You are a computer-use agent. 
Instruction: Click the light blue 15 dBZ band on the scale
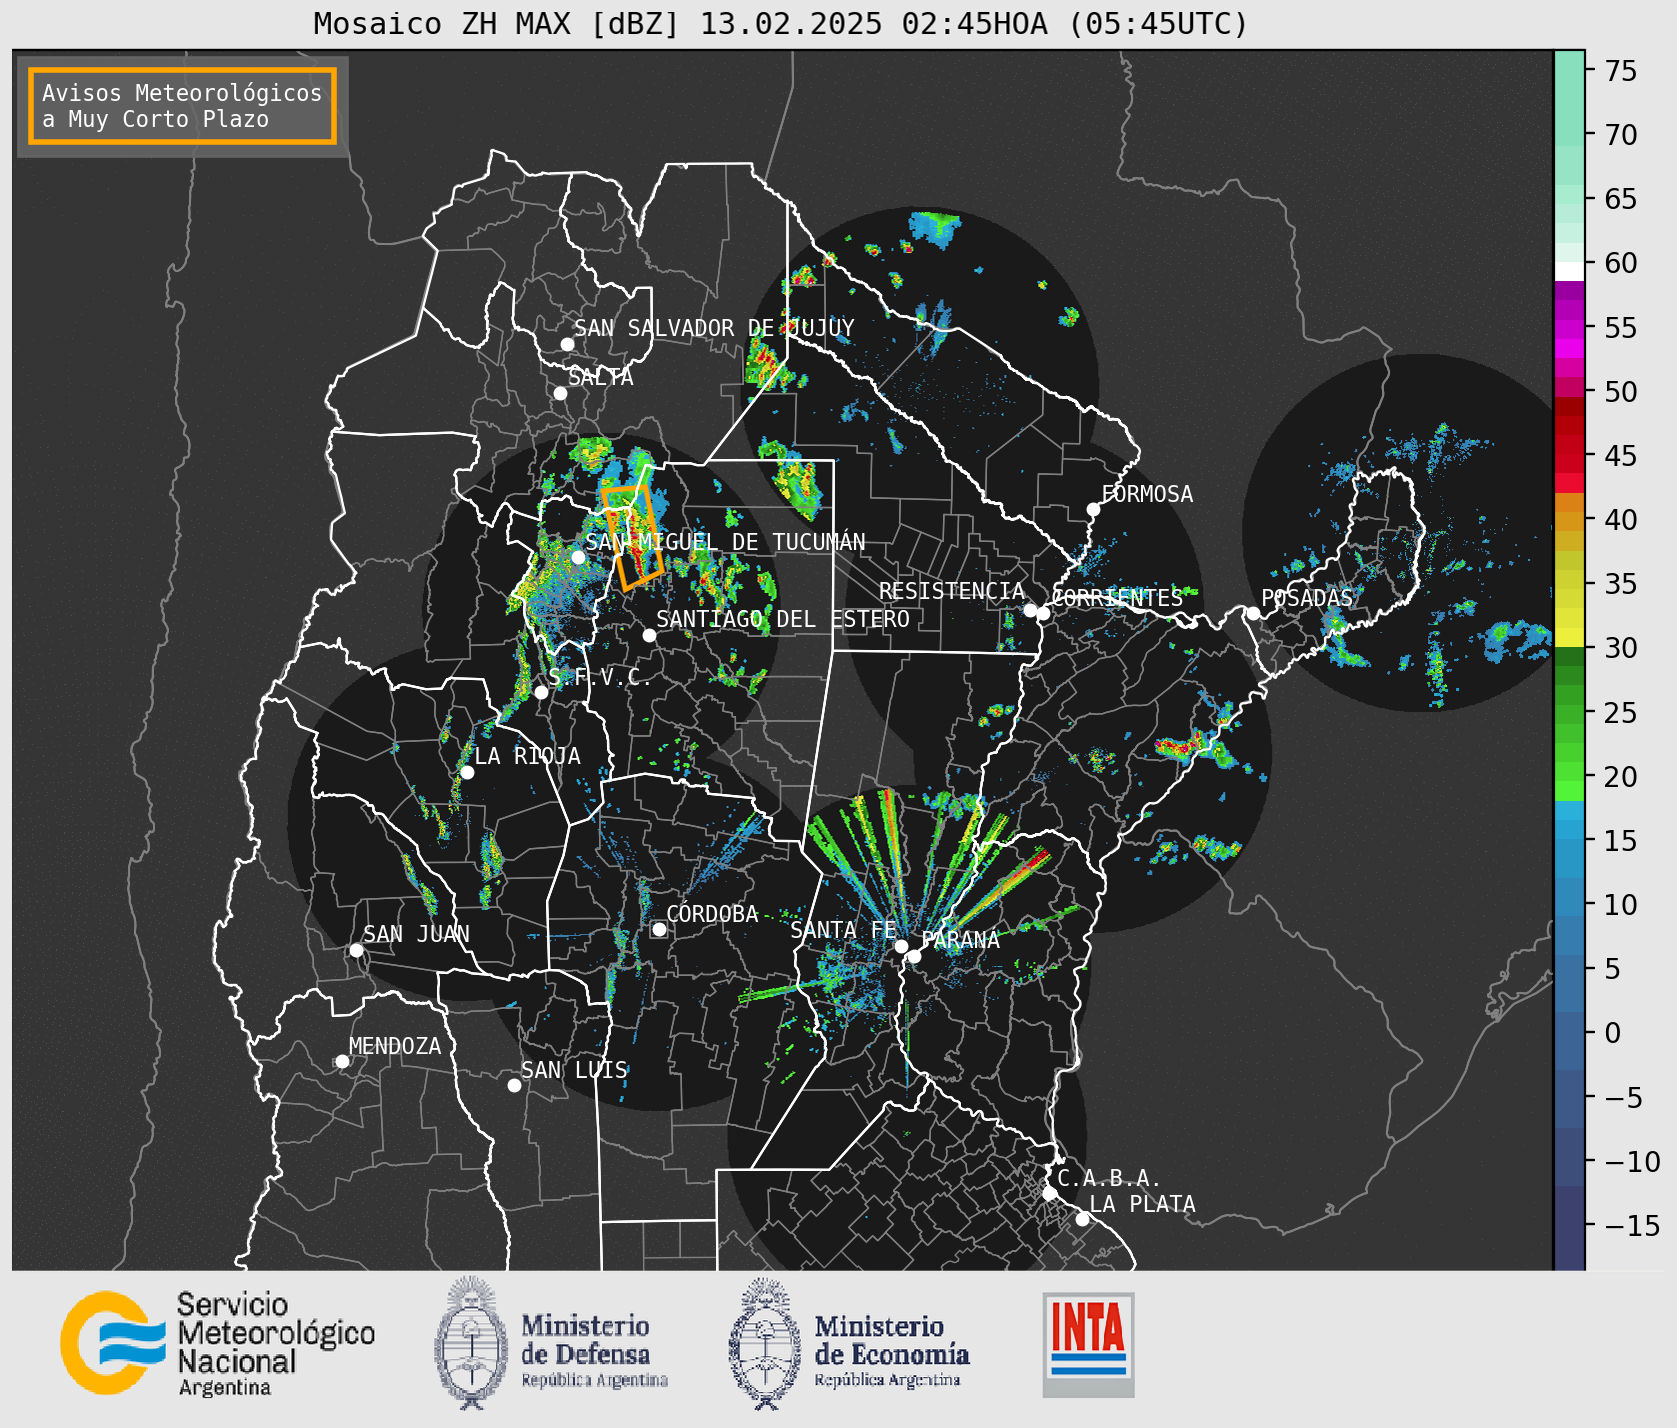tap(1569, 830)
